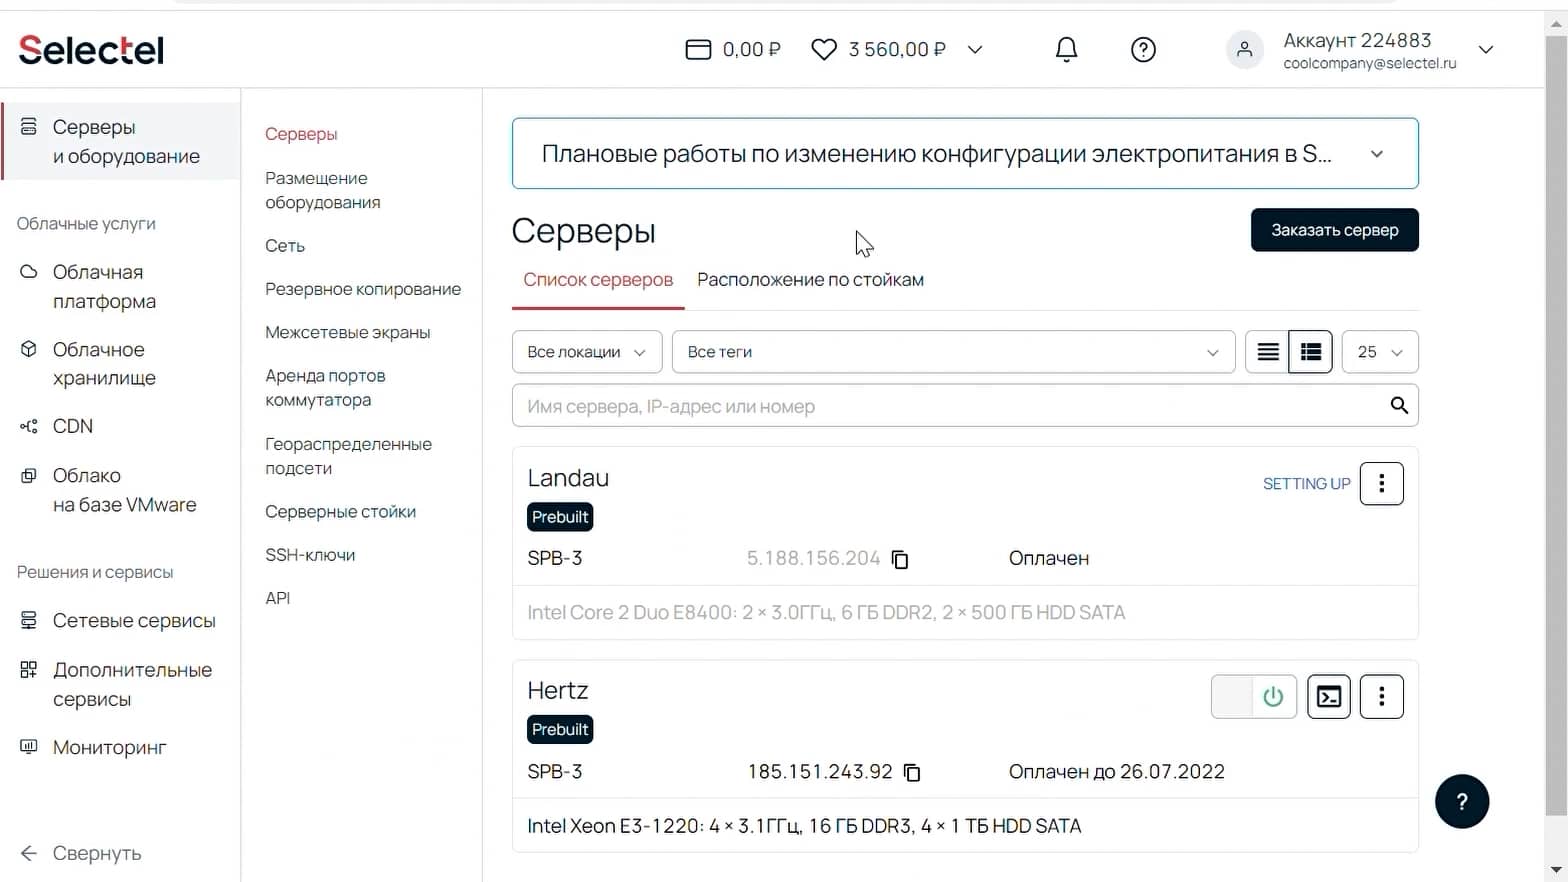The height and width of the screenshot is (882, 1568).
Task: Open the help question mark icon in header
Action: click(1143, 50)
